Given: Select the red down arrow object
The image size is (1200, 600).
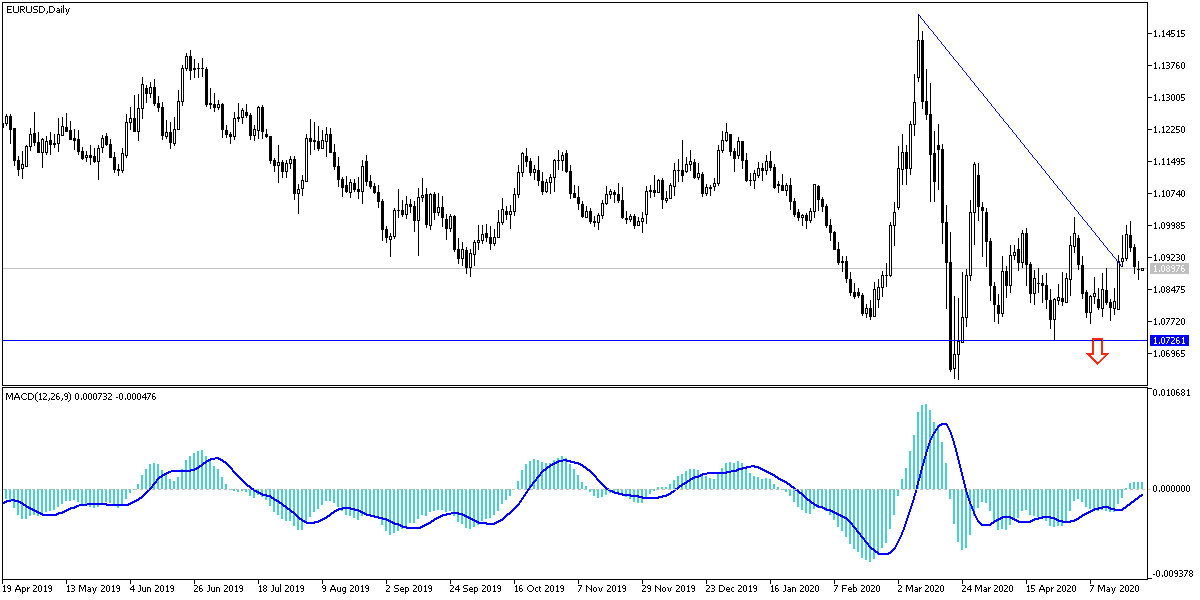Looking at the screenshot, I should click(x=1098, y=352).
